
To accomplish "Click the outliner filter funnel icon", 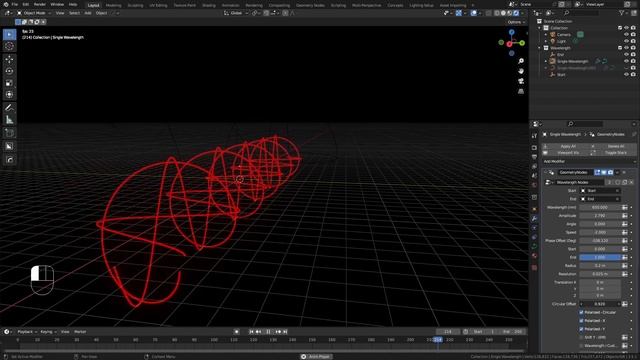I will pos(622,13).
